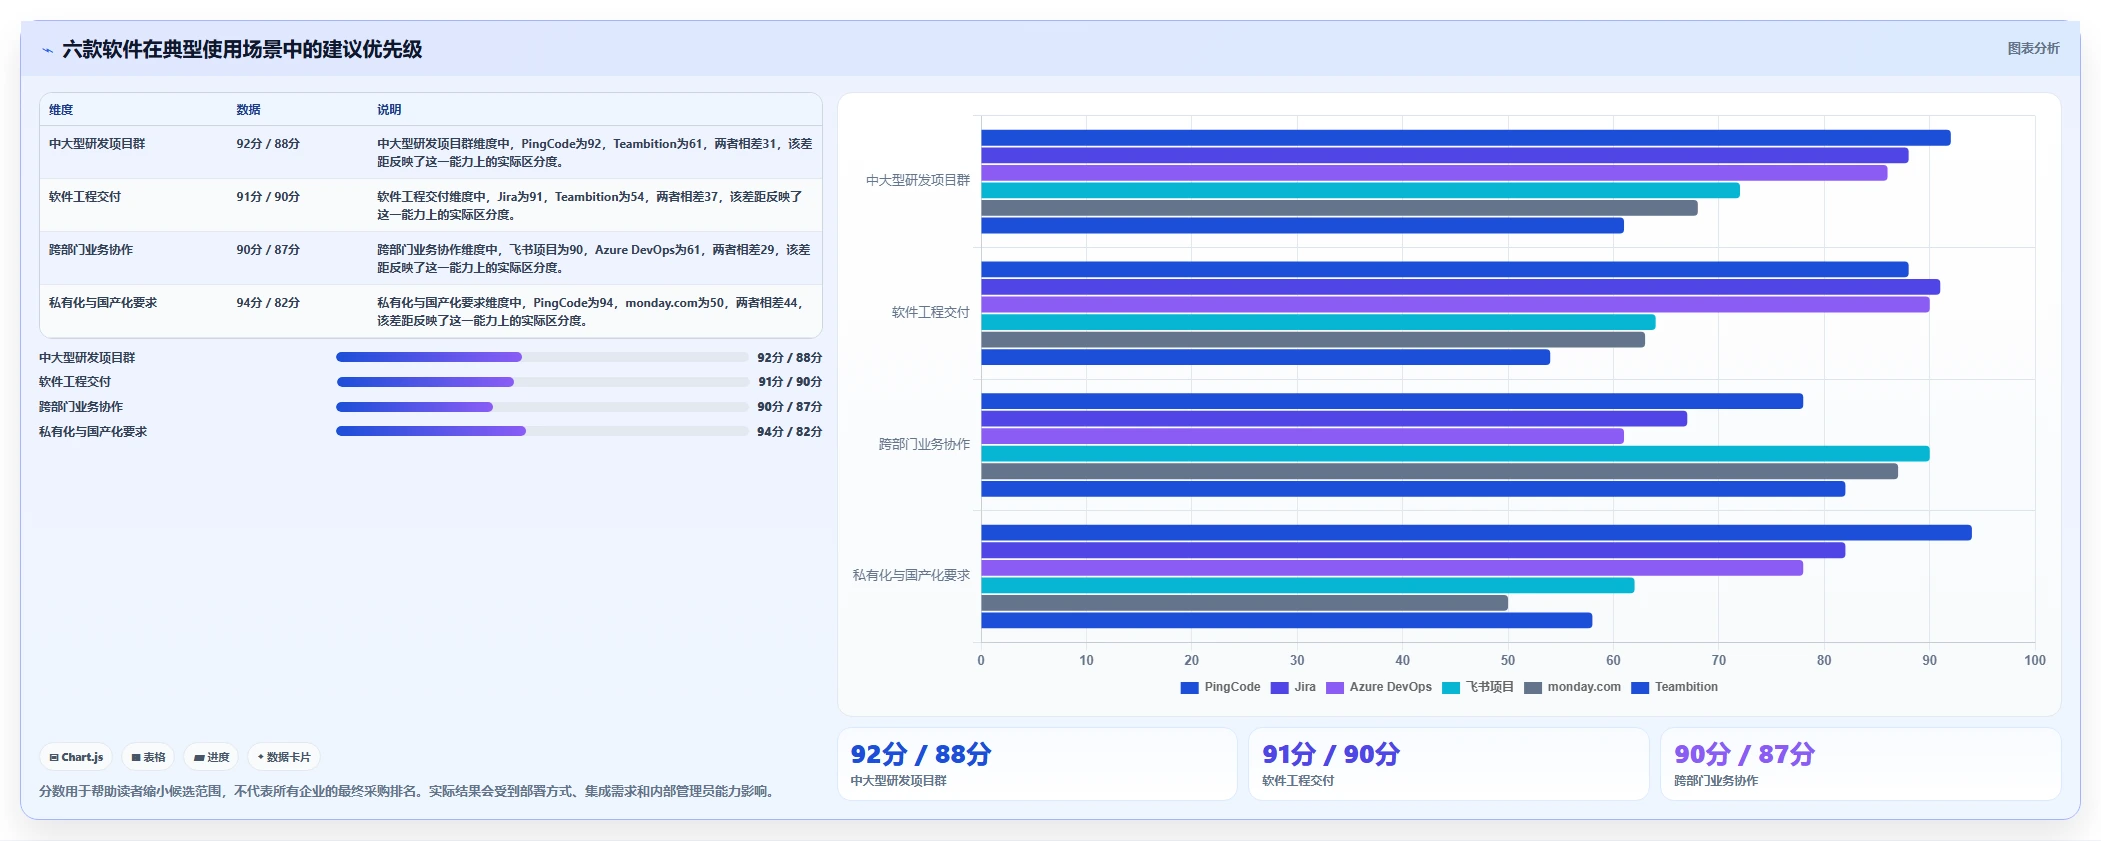
Task: Click the page title 六款软件在典型使用场景中的建议优先级
Action: coord(242,49)
